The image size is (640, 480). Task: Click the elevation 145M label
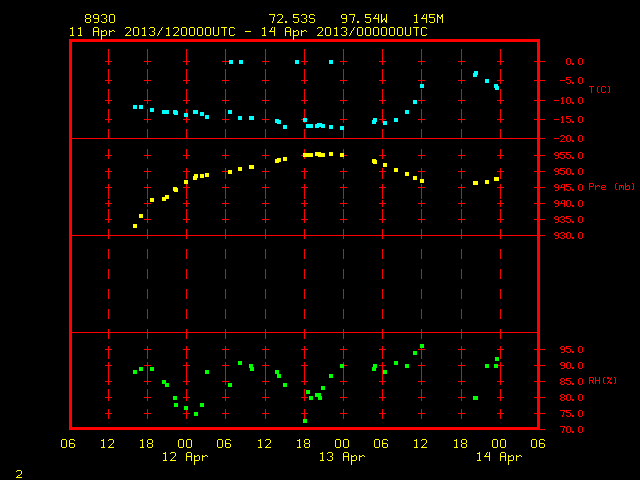(x=428, y=19)
